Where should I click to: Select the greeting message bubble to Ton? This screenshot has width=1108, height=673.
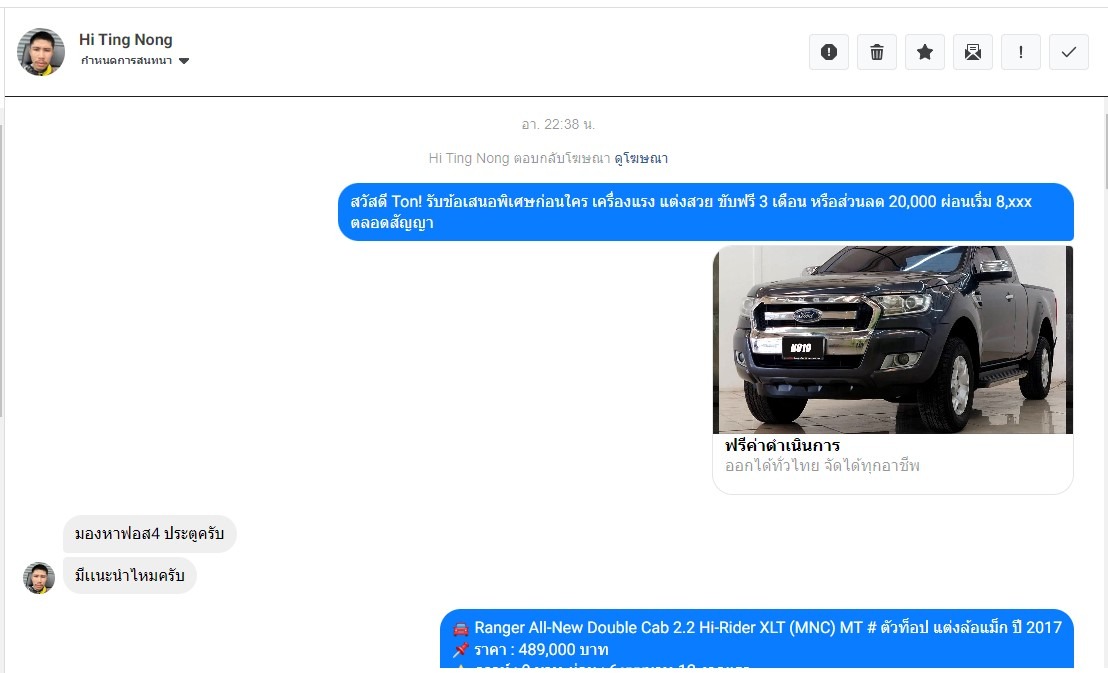(x=705, y=212)
